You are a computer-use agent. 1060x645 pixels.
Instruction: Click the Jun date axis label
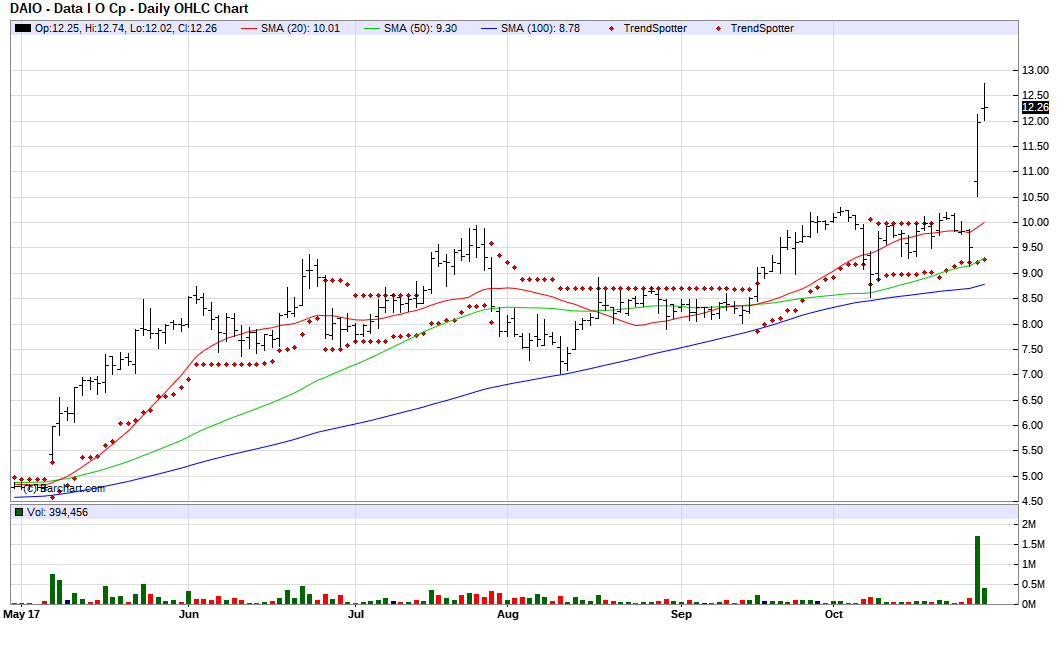click(x=189, y=615)
